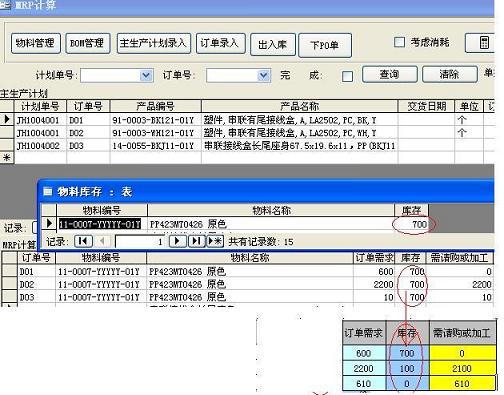
Task: Click yellow cell 610 in lower table
Action: coord(462,383)
